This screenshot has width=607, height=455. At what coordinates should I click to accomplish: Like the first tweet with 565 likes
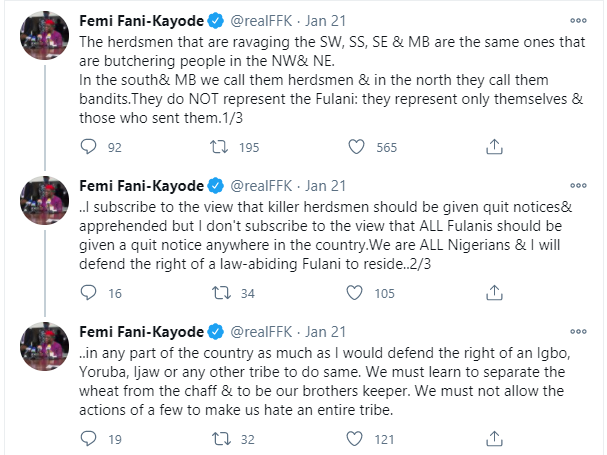pyautogui.click(x=356, y=148)
